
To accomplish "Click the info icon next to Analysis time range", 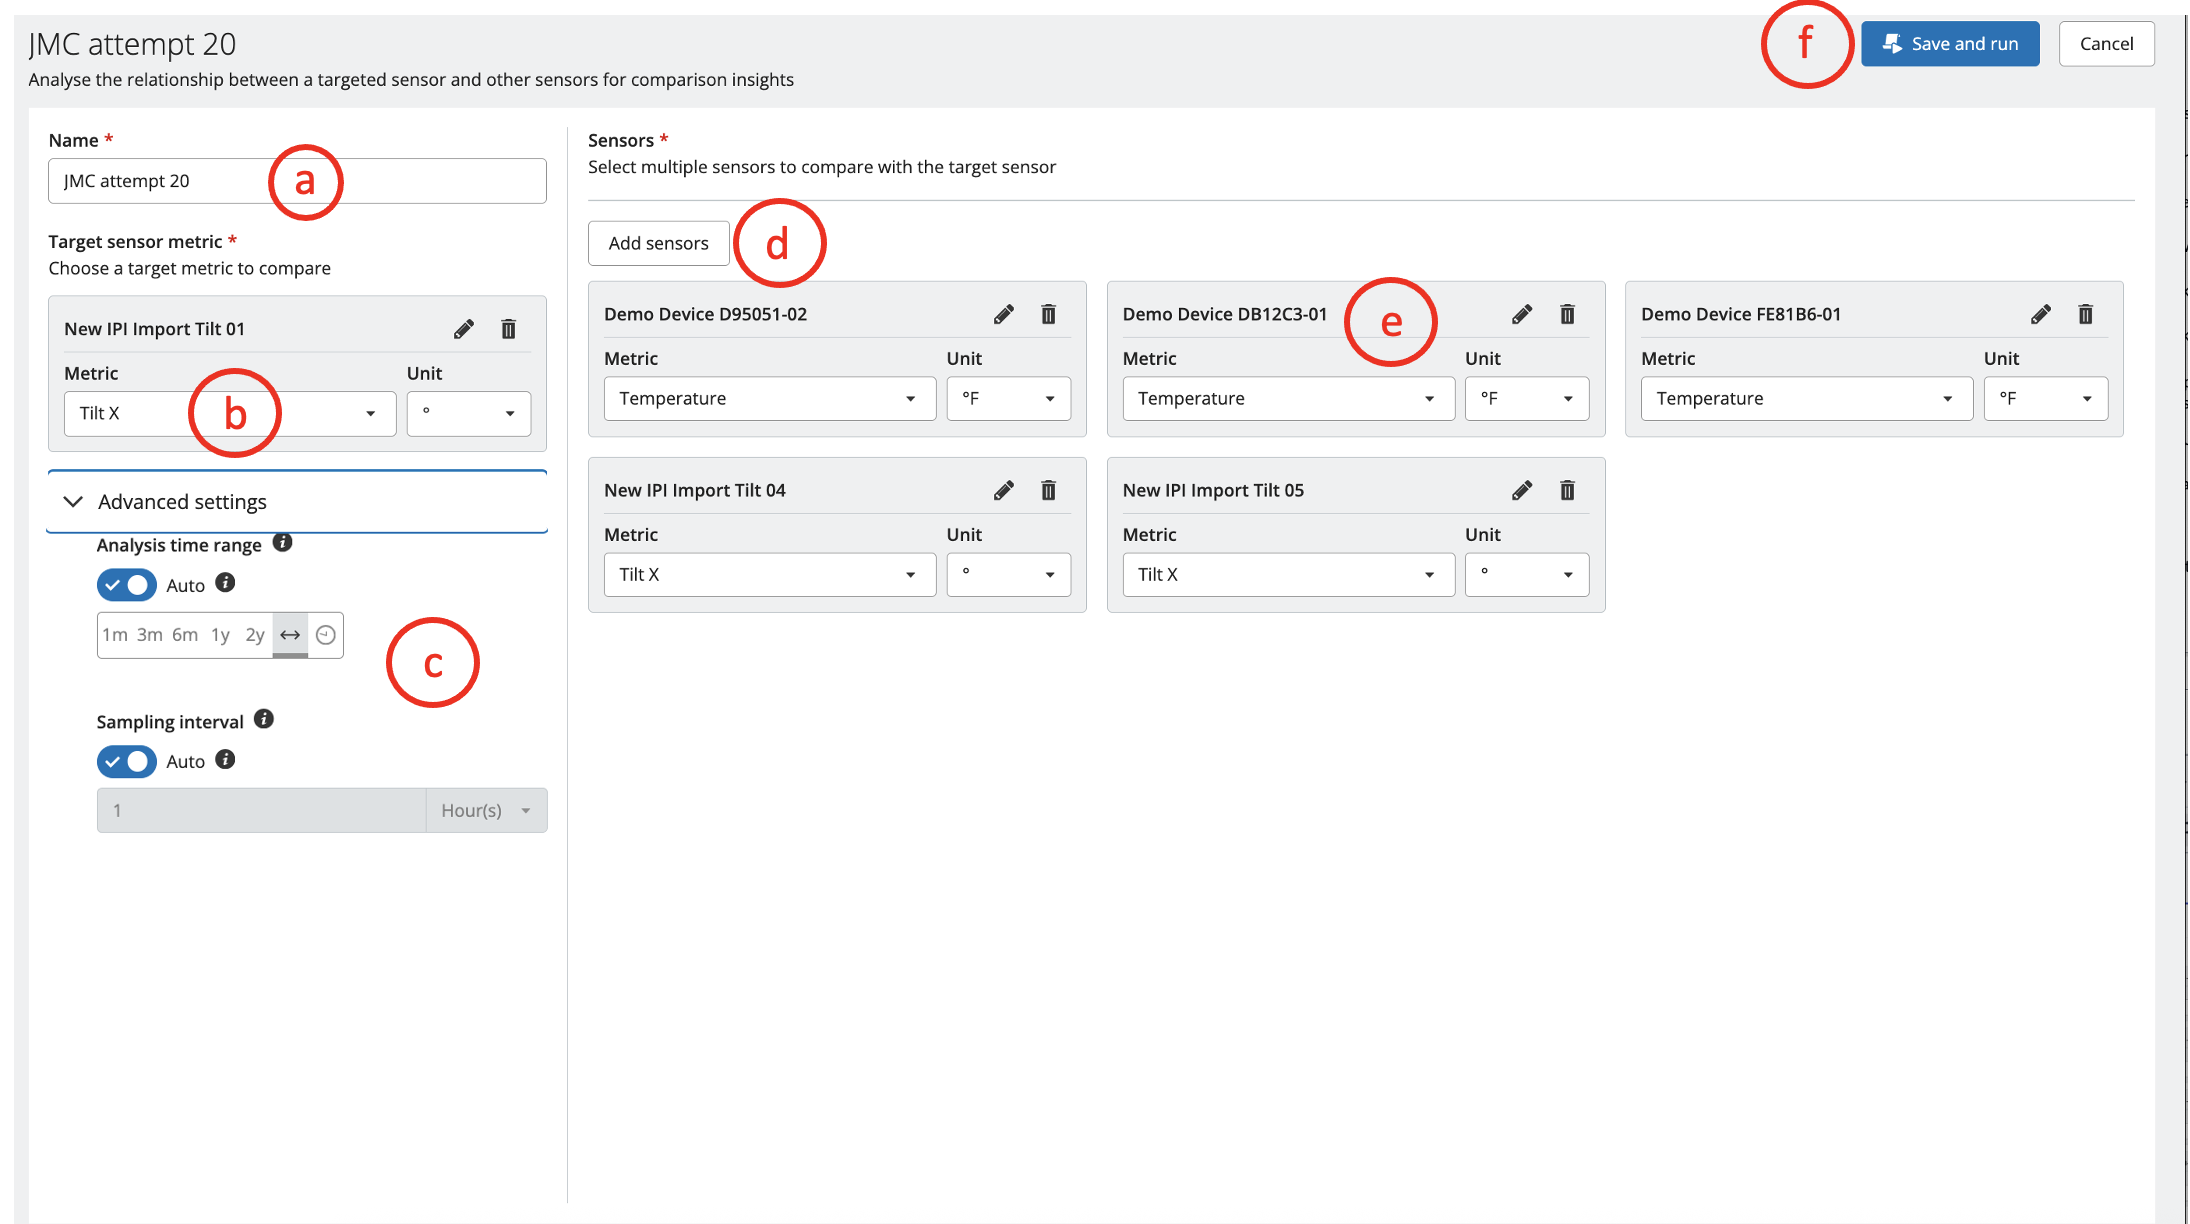I will point(283,543).
